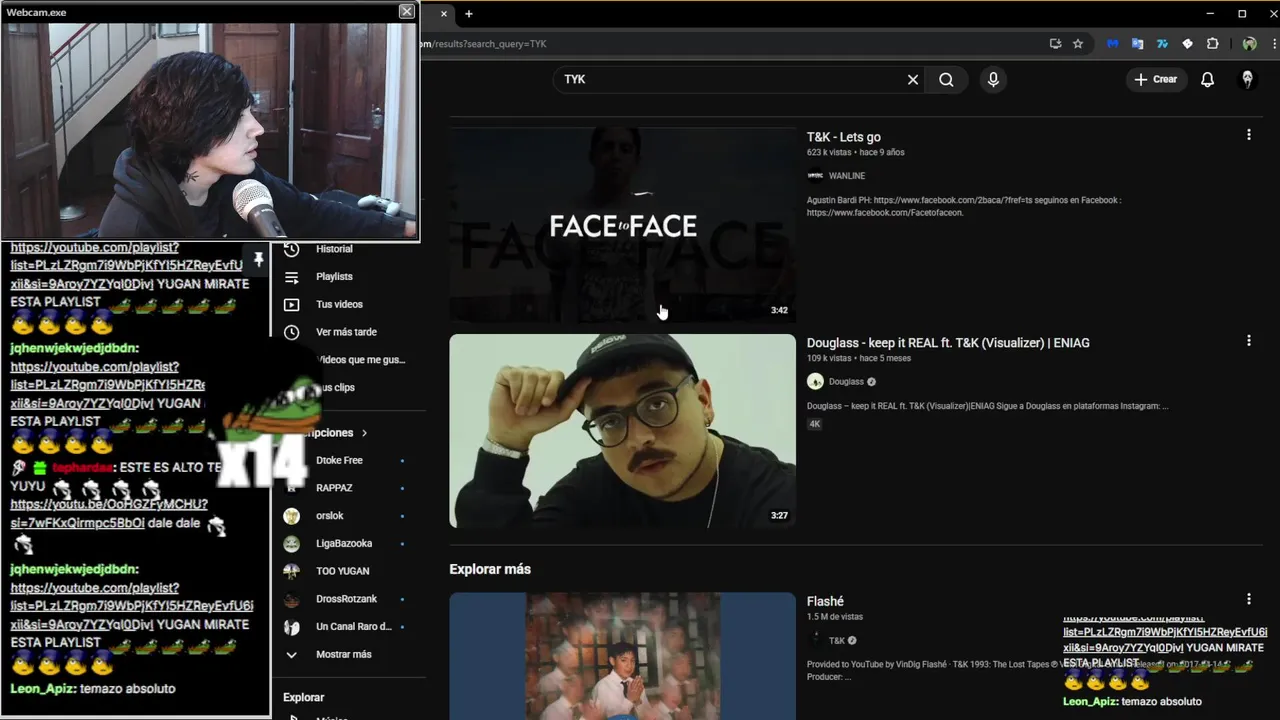This screenshot has width=1280, height=720.
Task: Close the current browser tab
Action: point(444,14)
